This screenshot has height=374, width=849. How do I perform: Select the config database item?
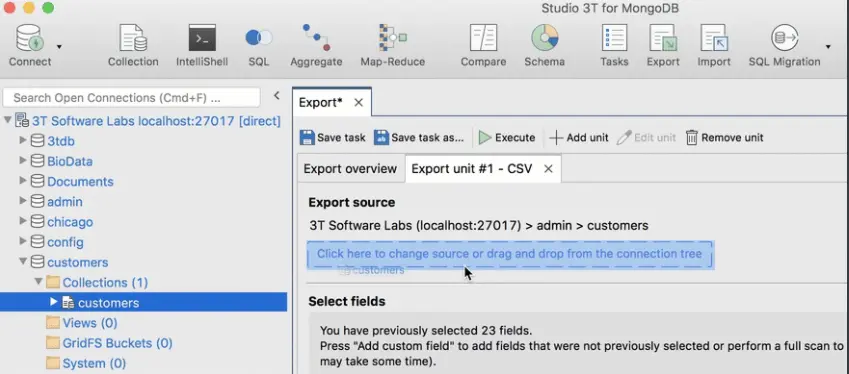pos(65,242)
